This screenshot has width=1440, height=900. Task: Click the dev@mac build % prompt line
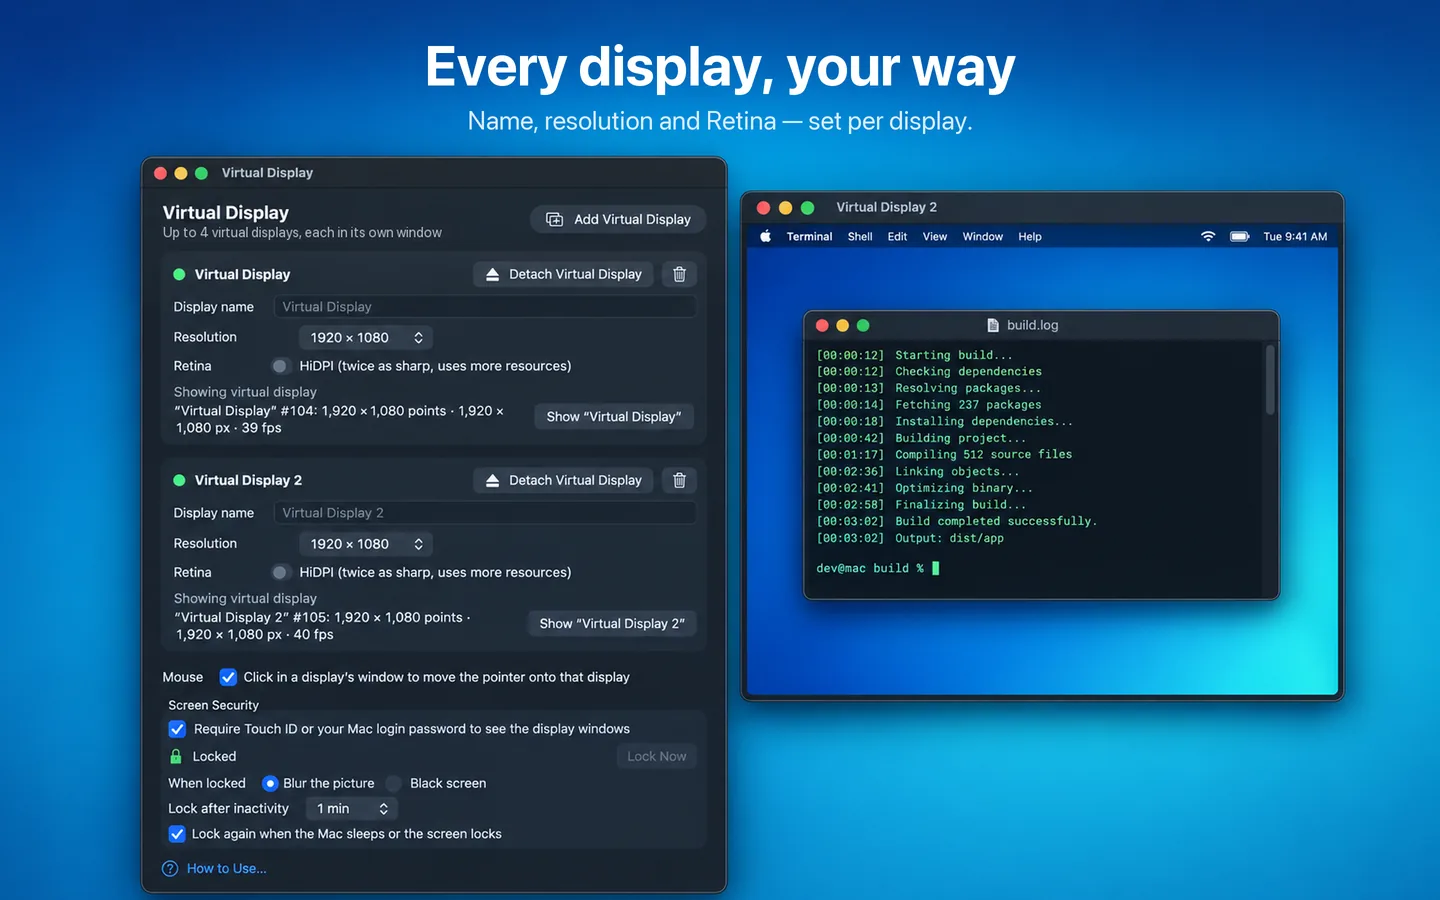878,568
